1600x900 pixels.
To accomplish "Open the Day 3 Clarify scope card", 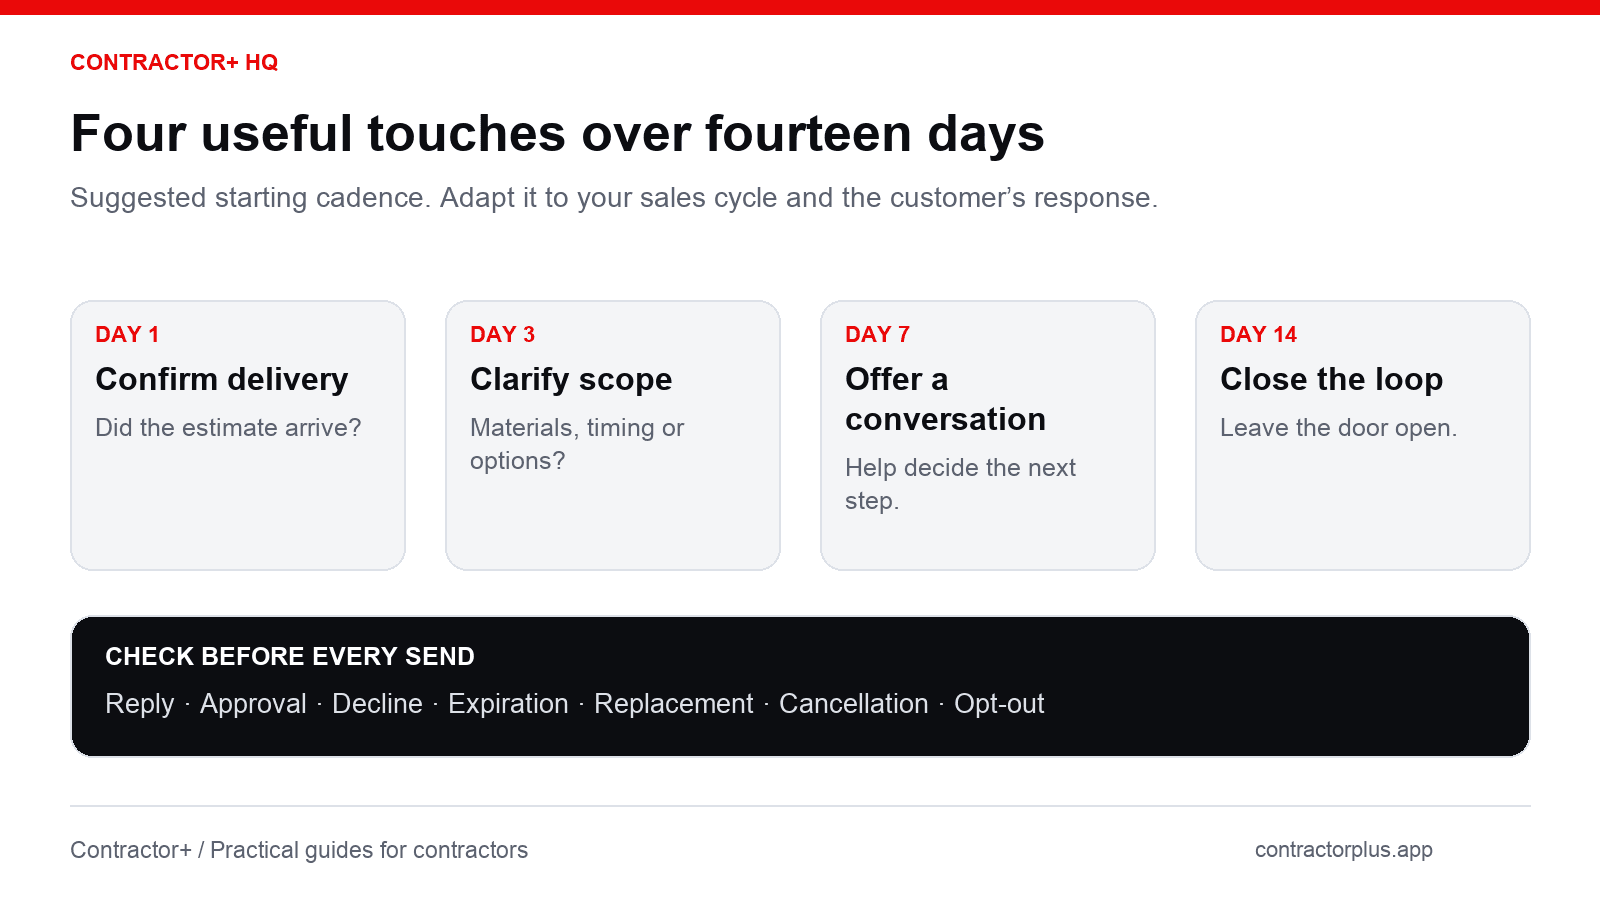I will [613, 435].
